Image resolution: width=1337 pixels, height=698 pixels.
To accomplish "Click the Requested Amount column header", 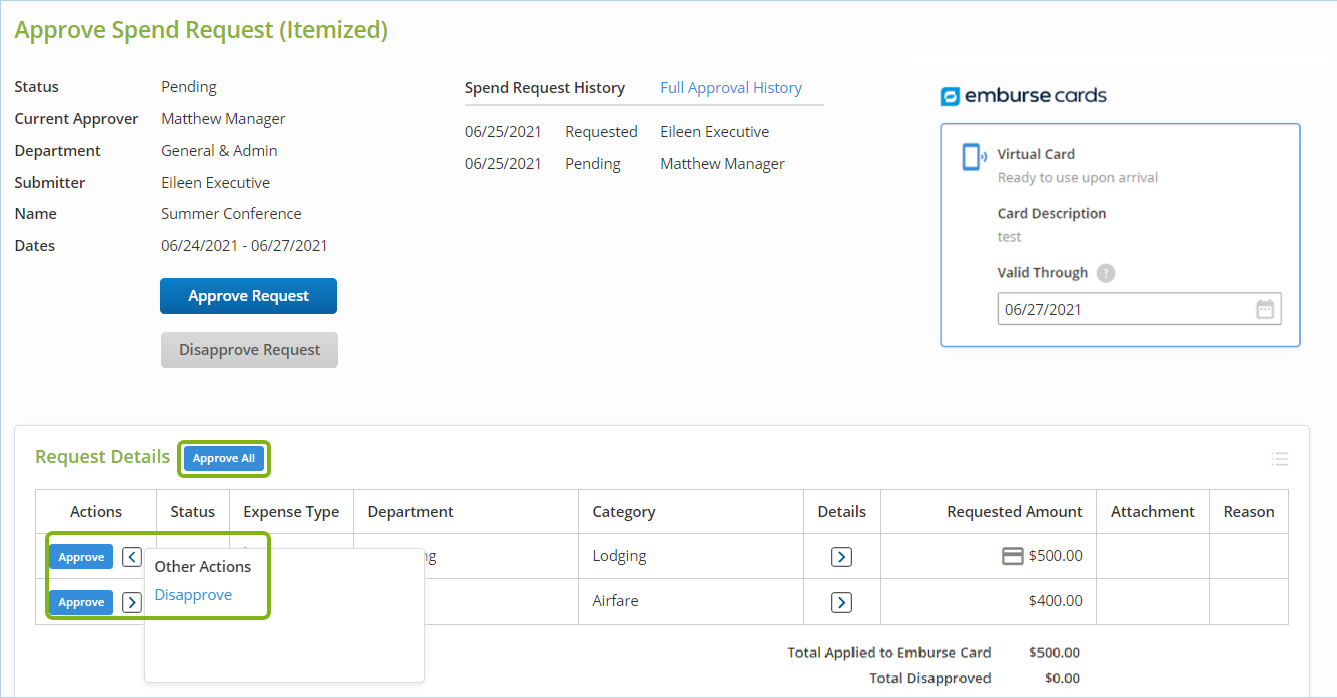I will pos(1014,512).
